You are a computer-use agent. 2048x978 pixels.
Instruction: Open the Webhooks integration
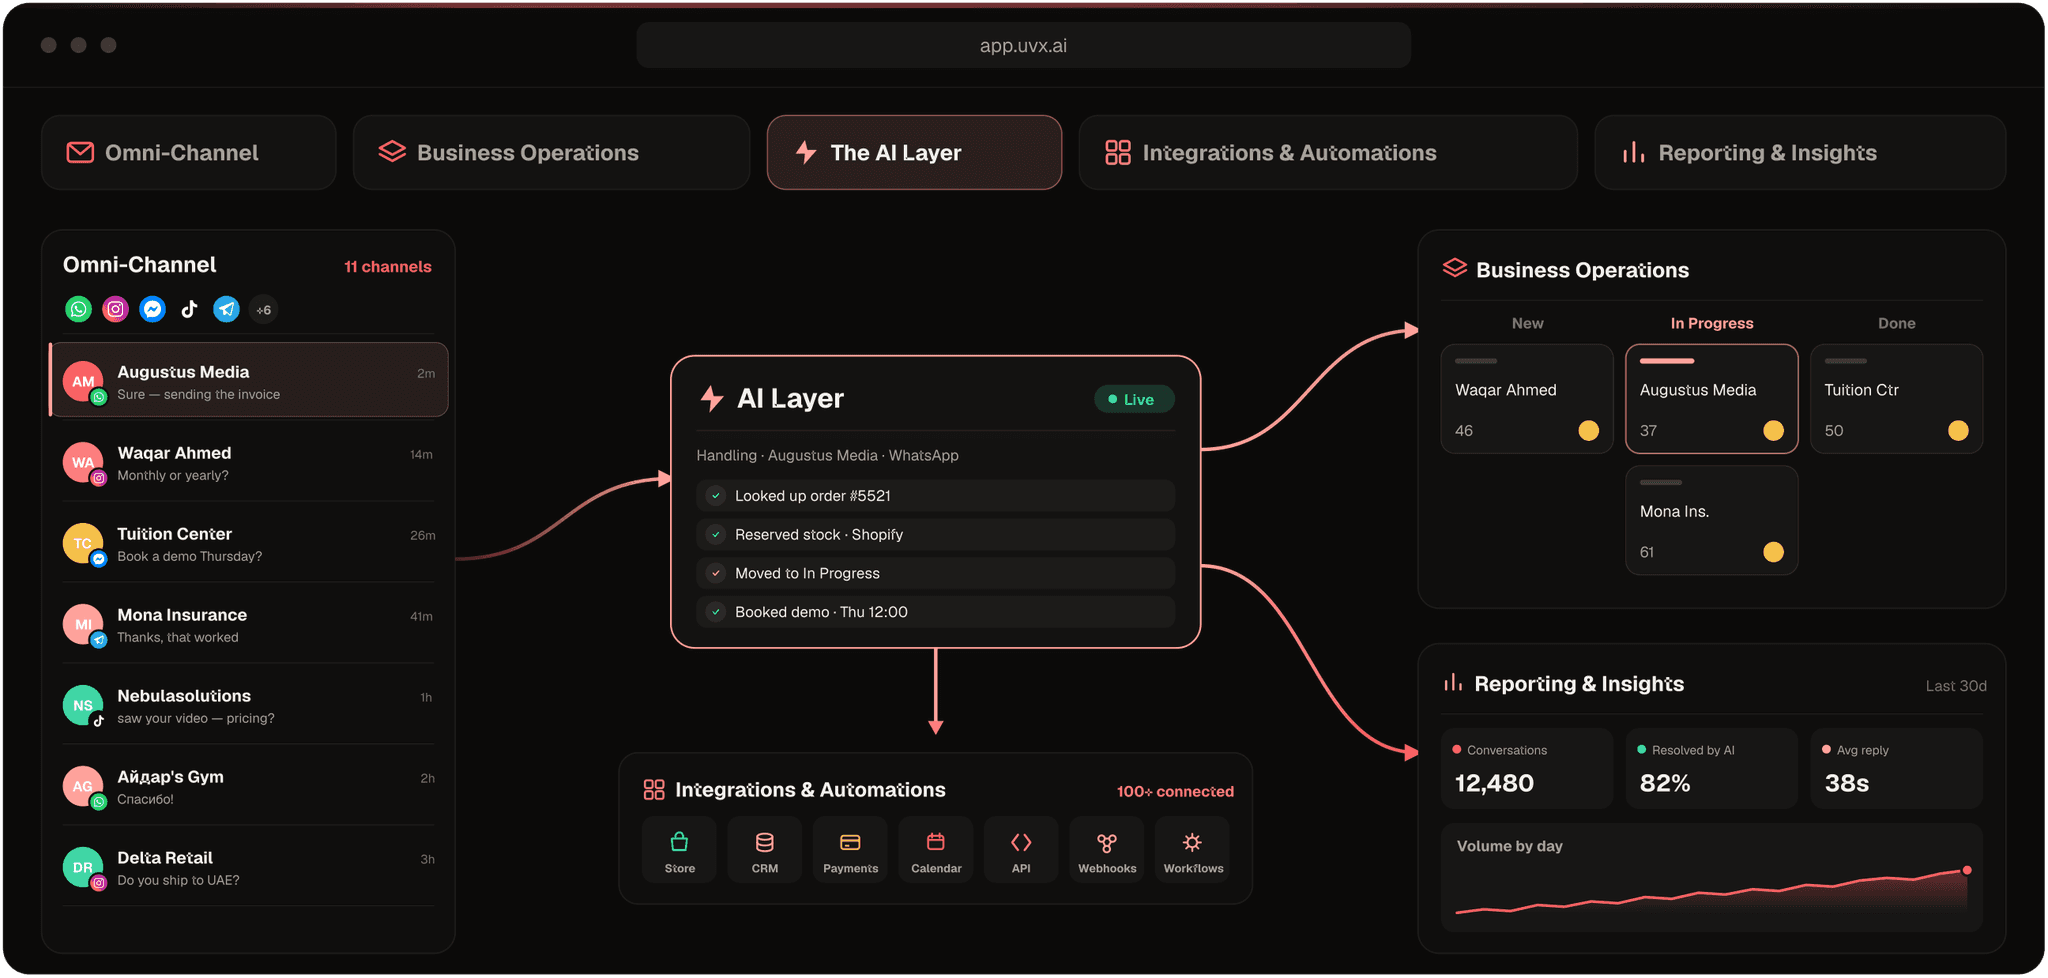1107,850
